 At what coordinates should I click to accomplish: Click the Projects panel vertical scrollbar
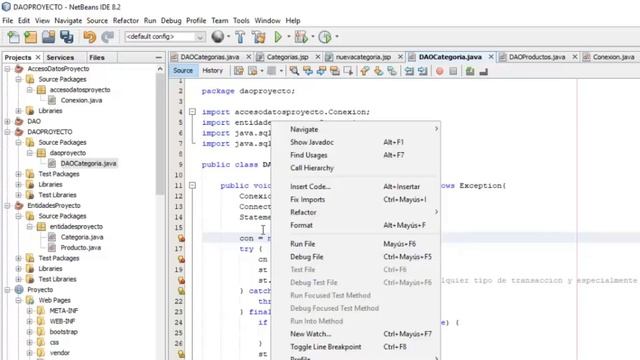coord(160,135)
